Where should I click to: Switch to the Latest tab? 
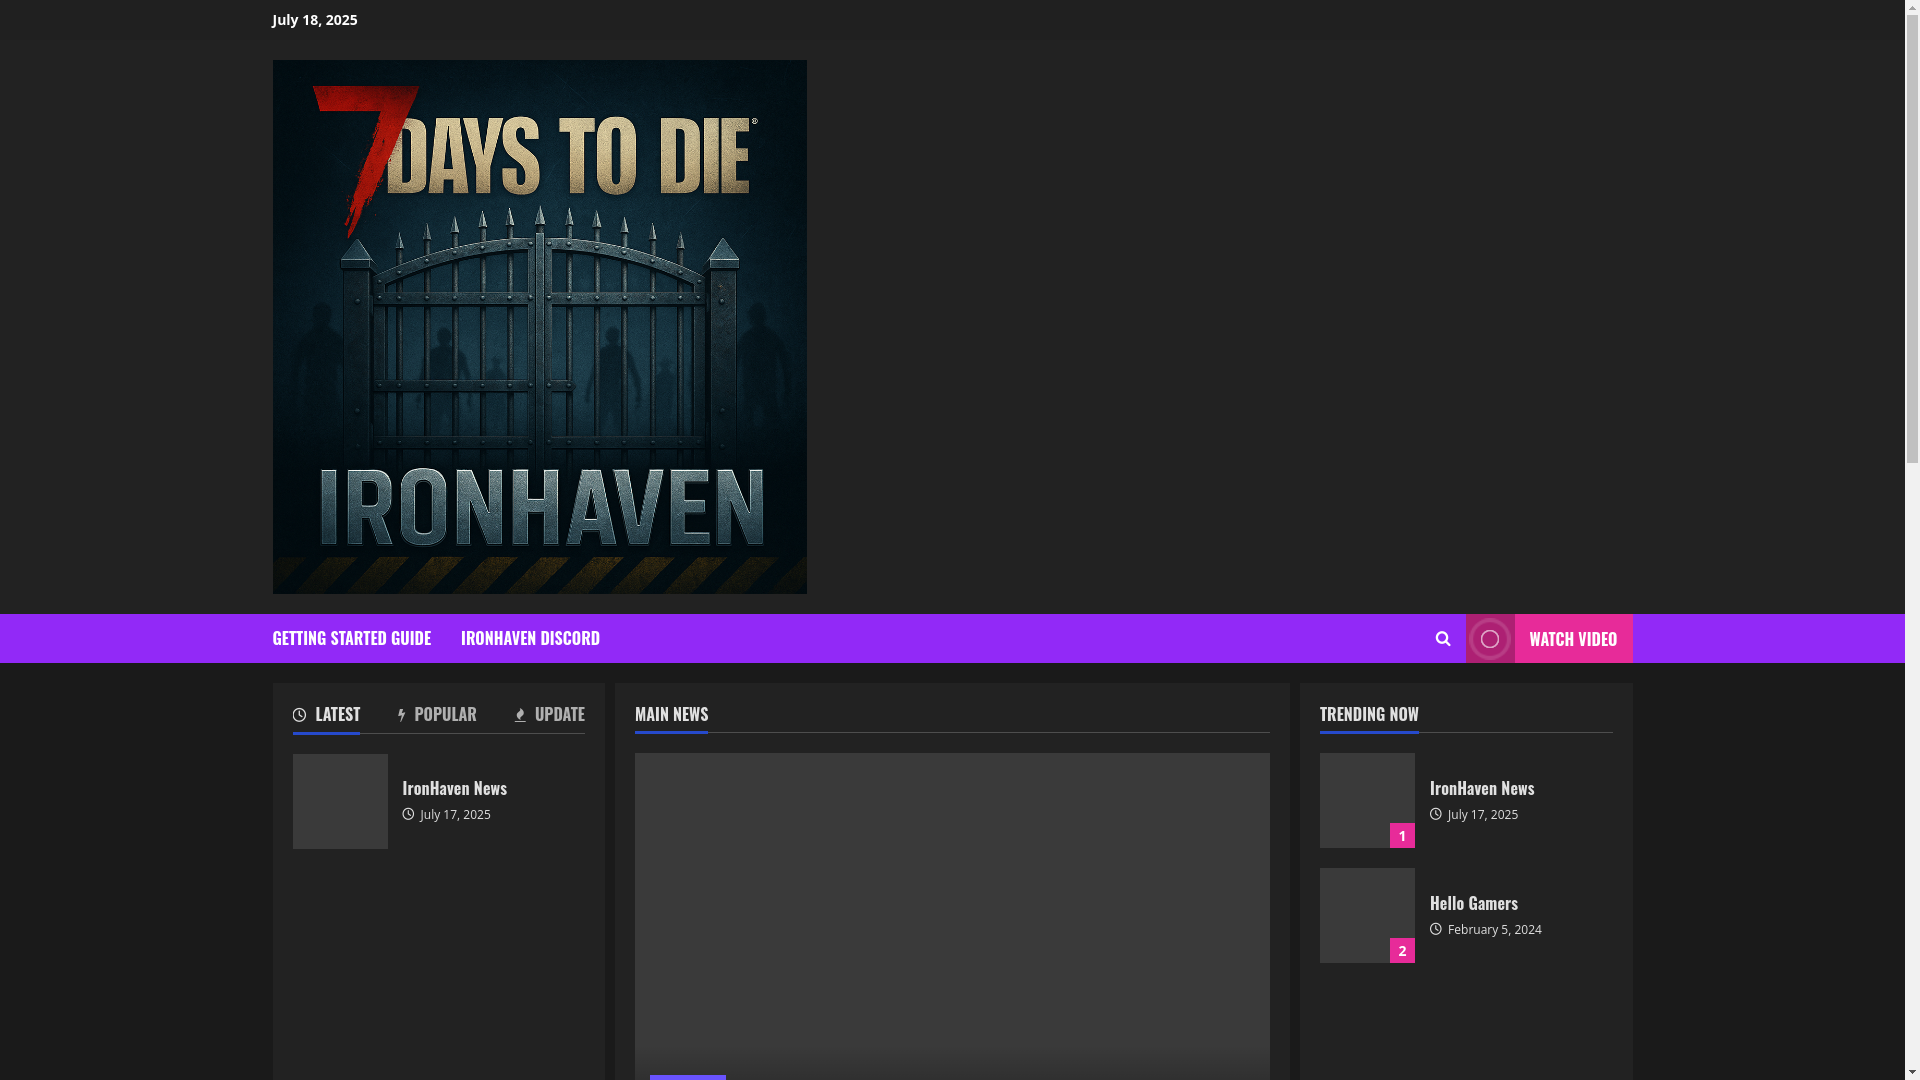click(x=326, y=714)
